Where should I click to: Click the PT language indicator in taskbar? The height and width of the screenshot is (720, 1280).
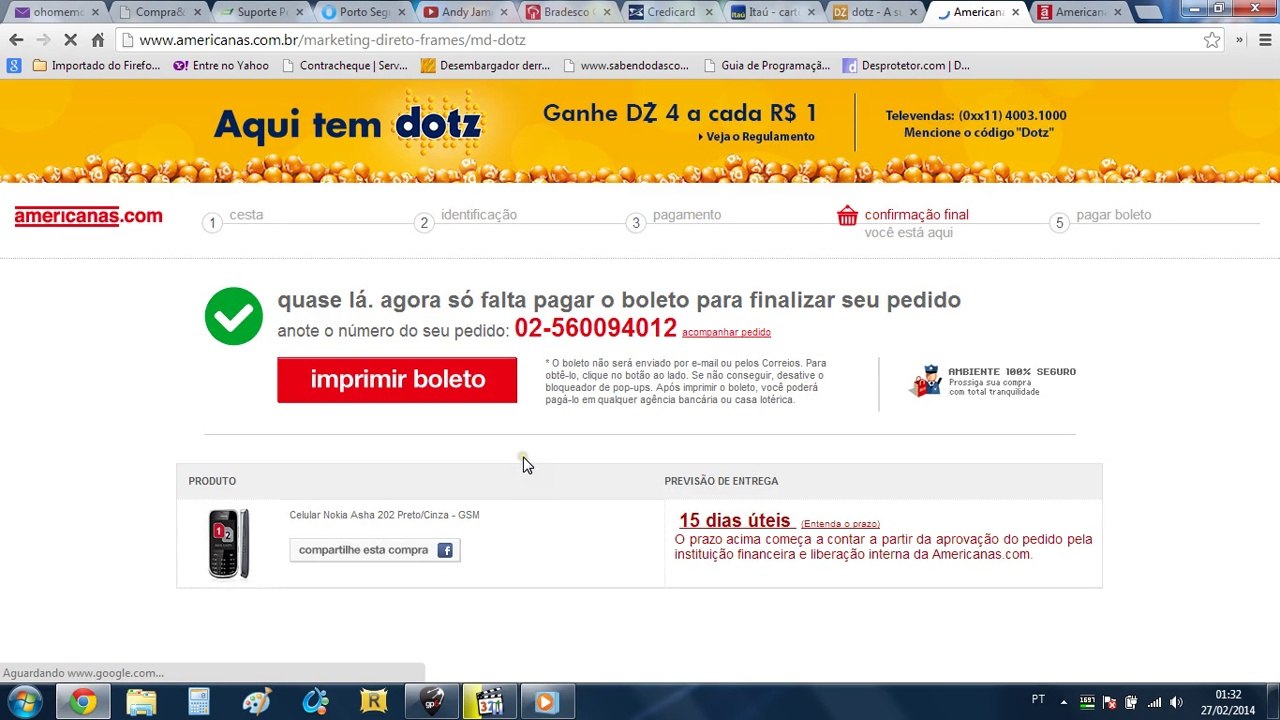[x=1038, y=700]
